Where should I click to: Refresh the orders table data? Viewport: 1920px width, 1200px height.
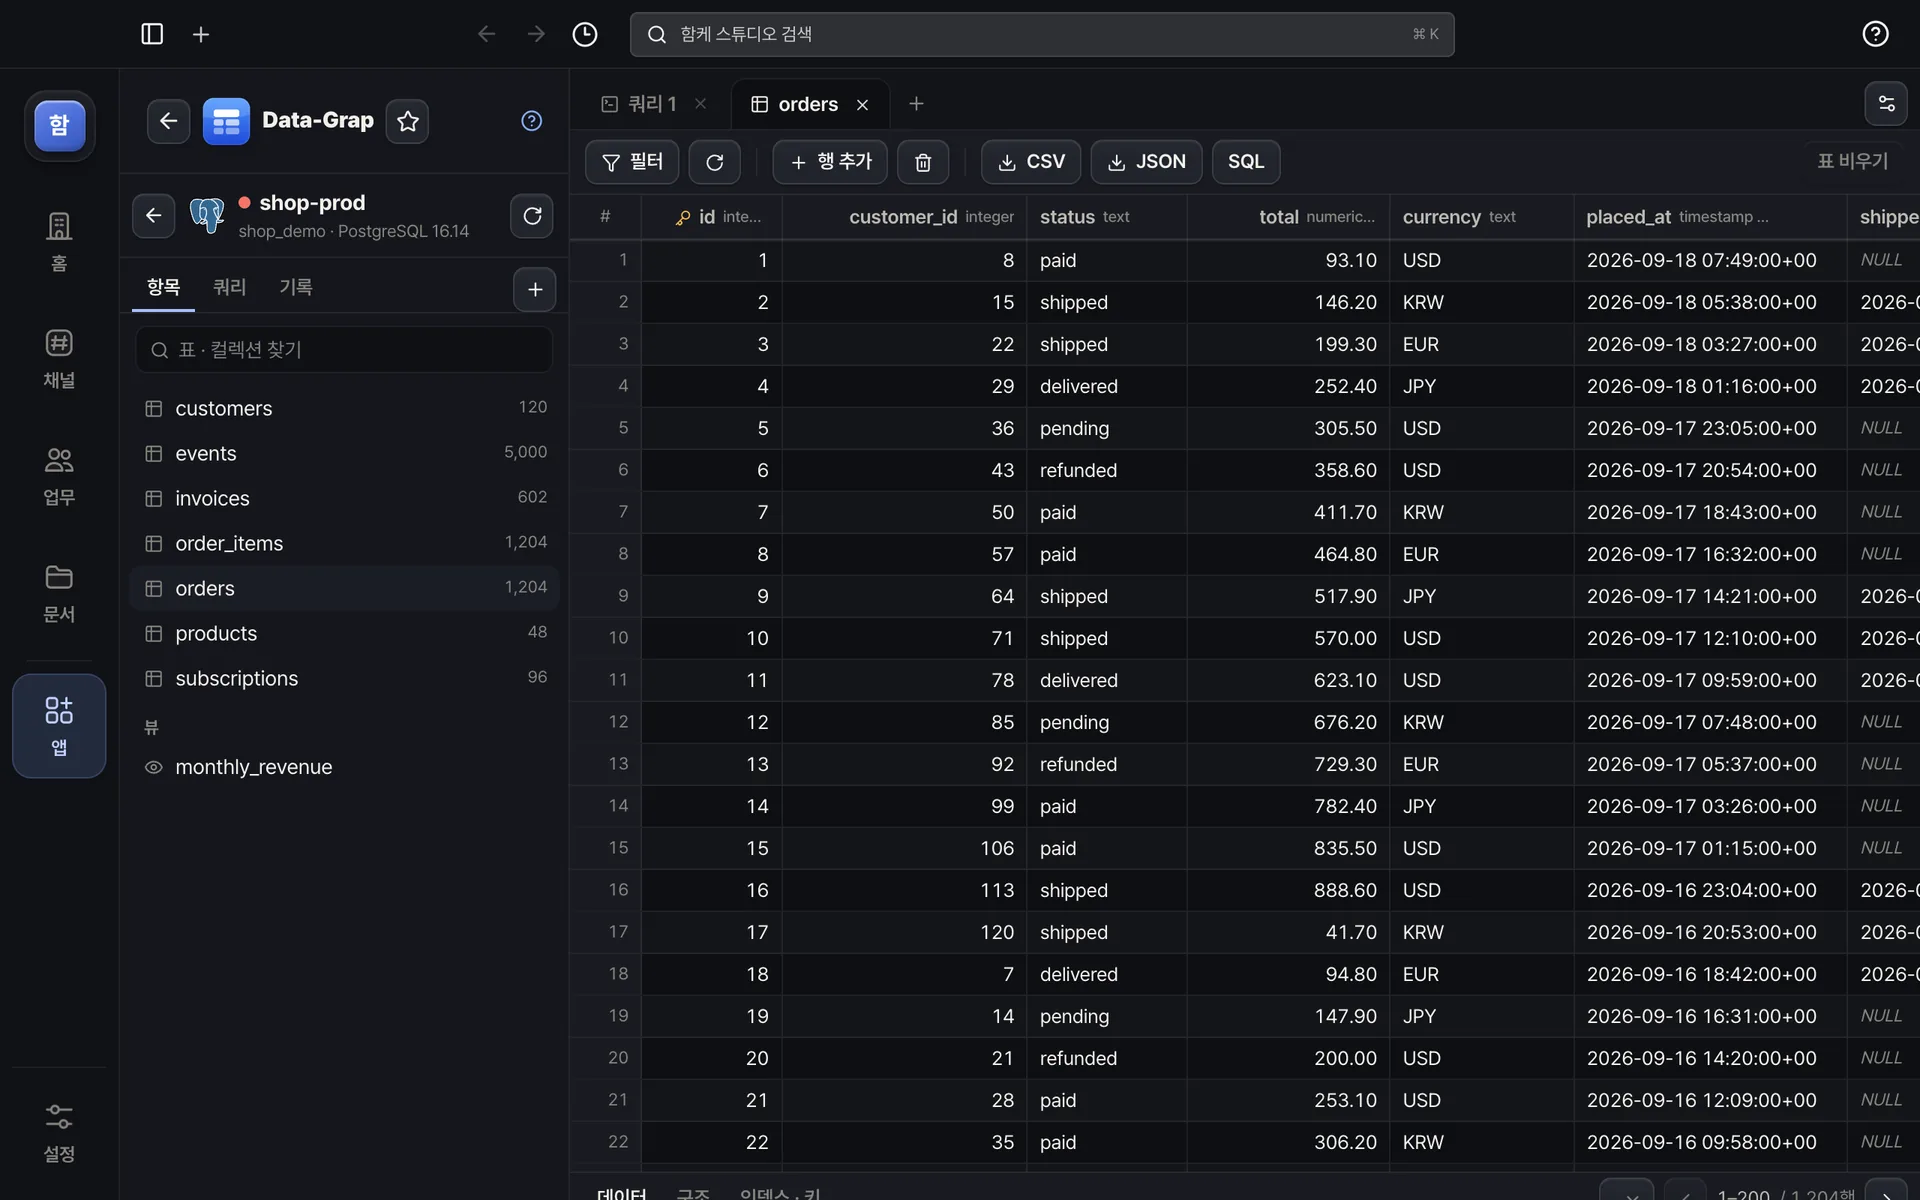click(714, 162)
